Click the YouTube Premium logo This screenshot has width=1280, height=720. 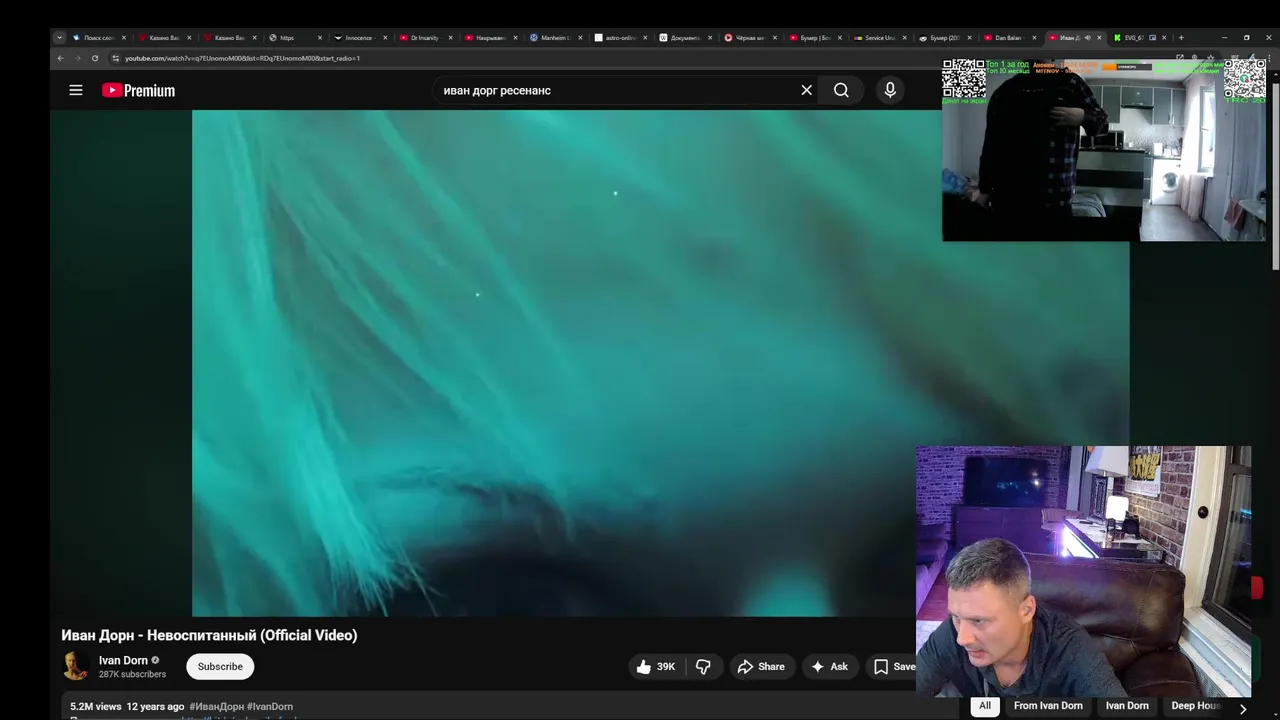(138, 90)
